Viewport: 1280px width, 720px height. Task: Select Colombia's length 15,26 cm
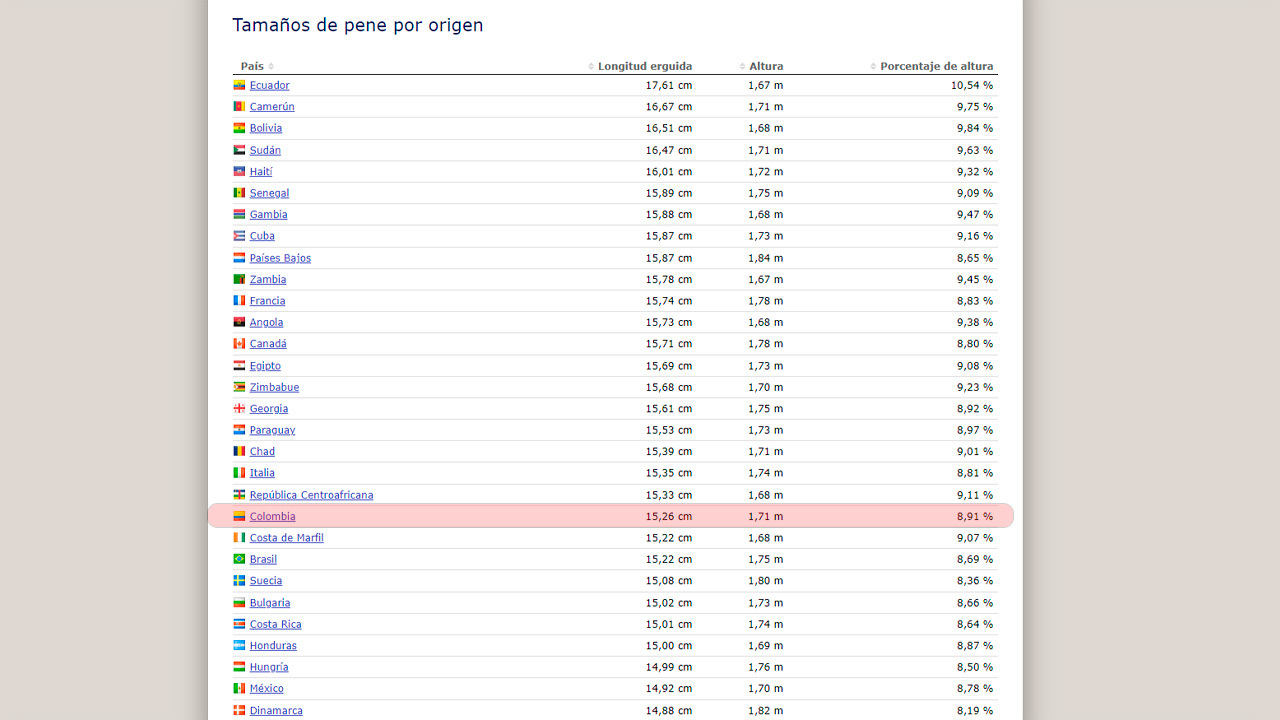pyautogui.click(x=669, y=517)
